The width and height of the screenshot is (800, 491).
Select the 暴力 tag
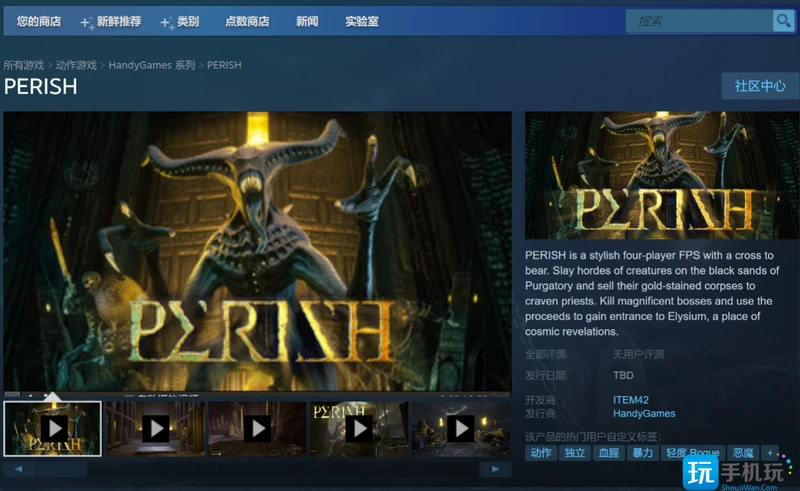(642, 453)
